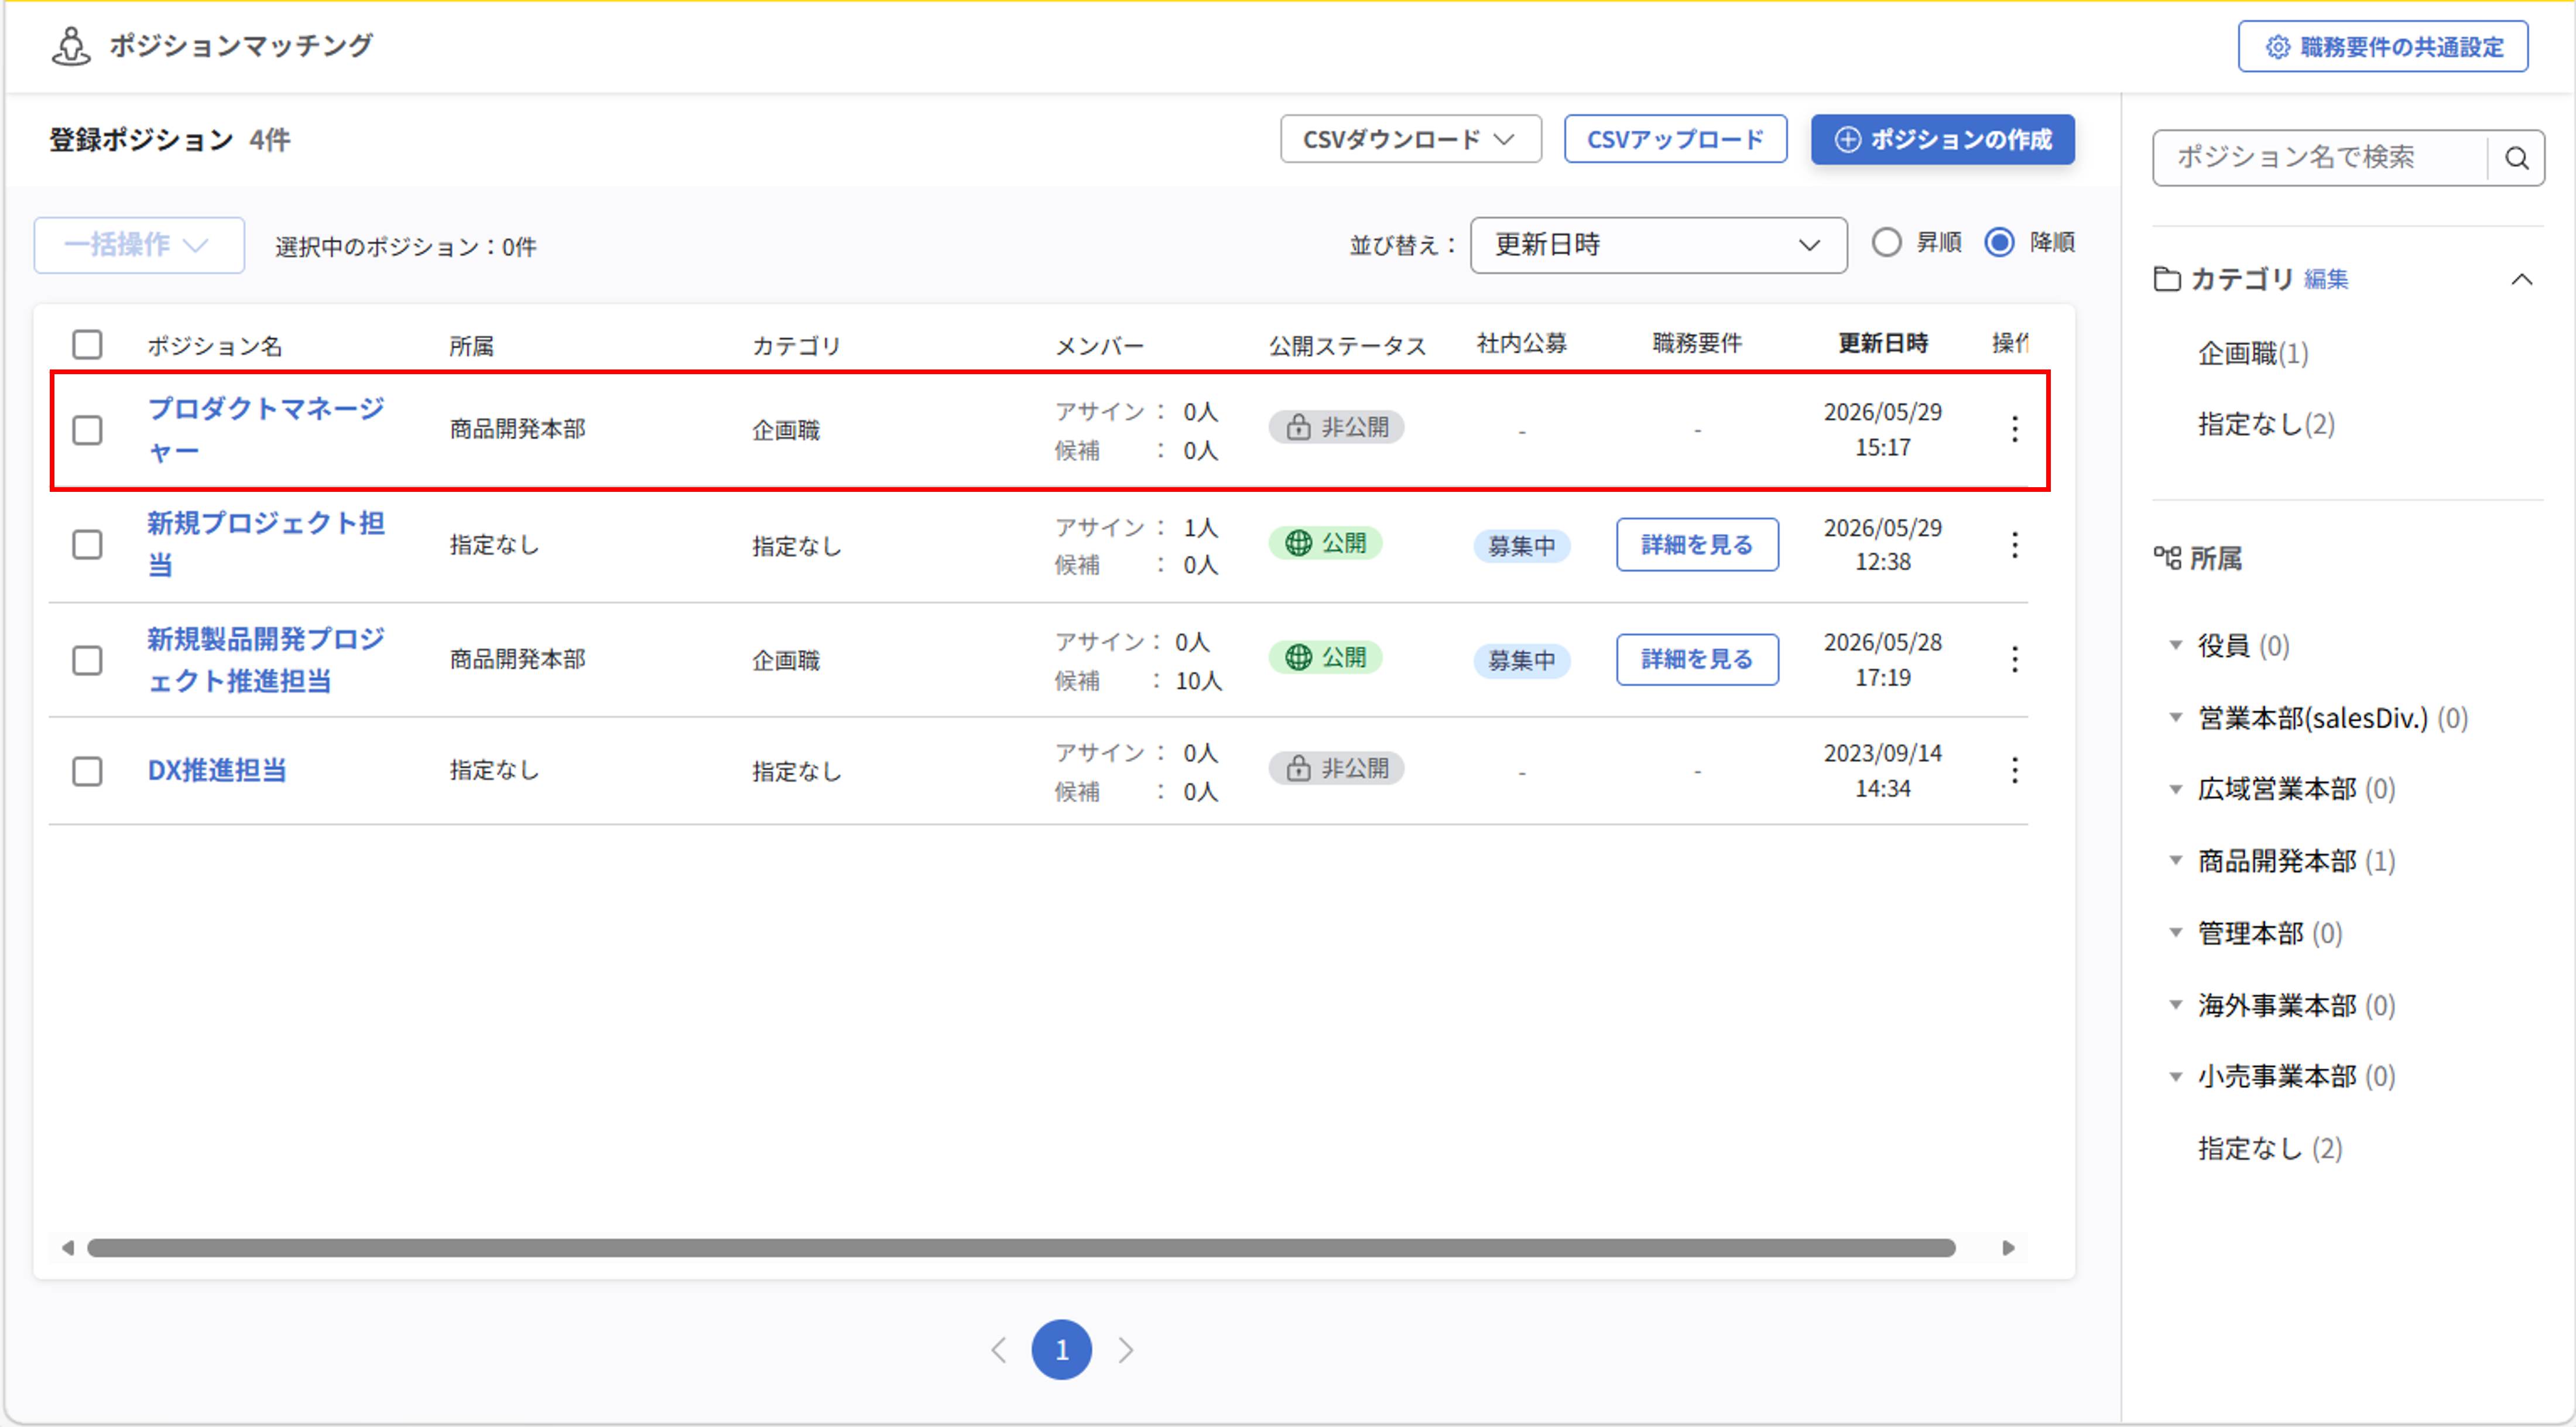The image size is (2576, 1427).
Task: Click the horizontal scrollbar thumb under the table
Action: point(1021,1248)
